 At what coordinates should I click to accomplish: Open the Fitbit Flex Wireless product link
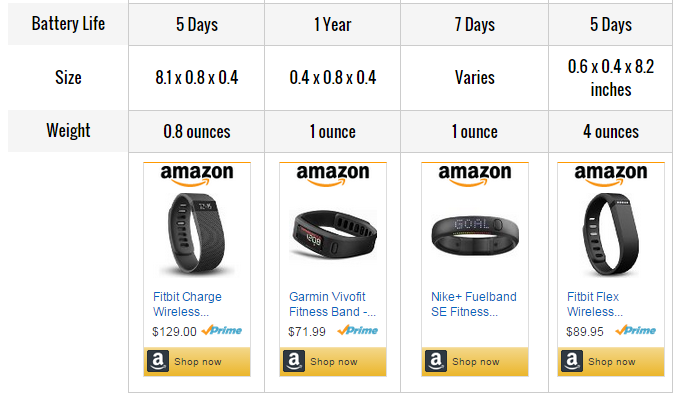tap(593, 304)
